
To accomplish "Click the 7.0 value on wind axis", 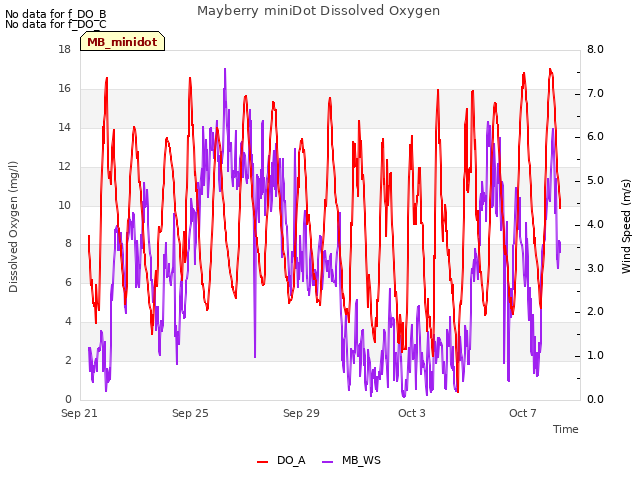I will (596, 93).
